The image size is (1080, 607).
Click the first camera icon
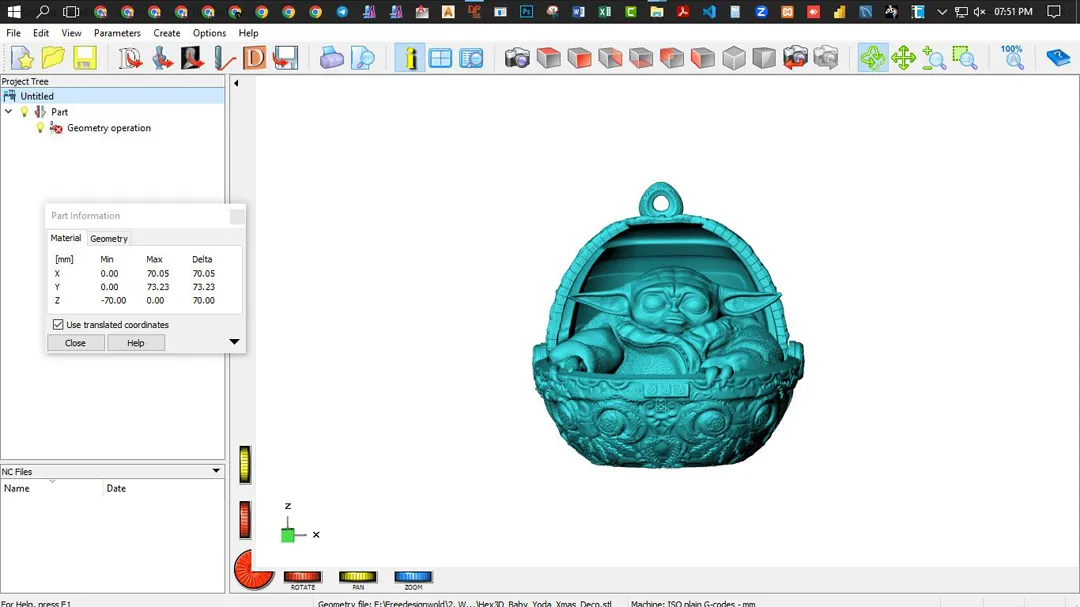[517, 59]
